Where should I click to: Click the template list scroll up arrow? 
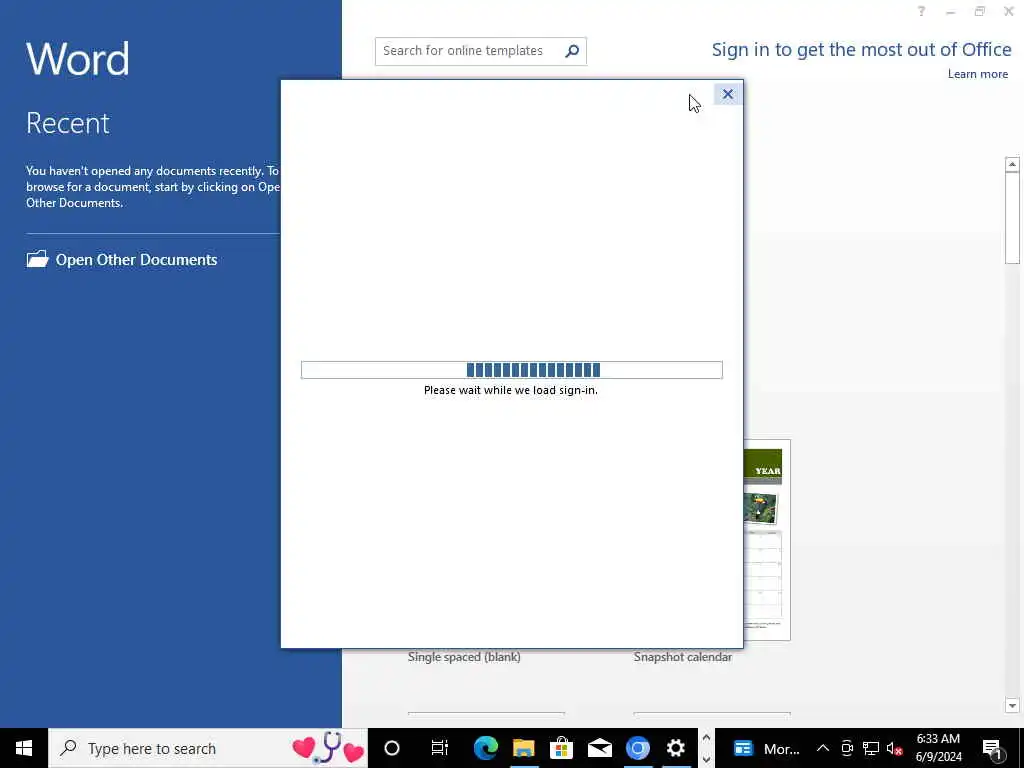tap(1012, 164)
